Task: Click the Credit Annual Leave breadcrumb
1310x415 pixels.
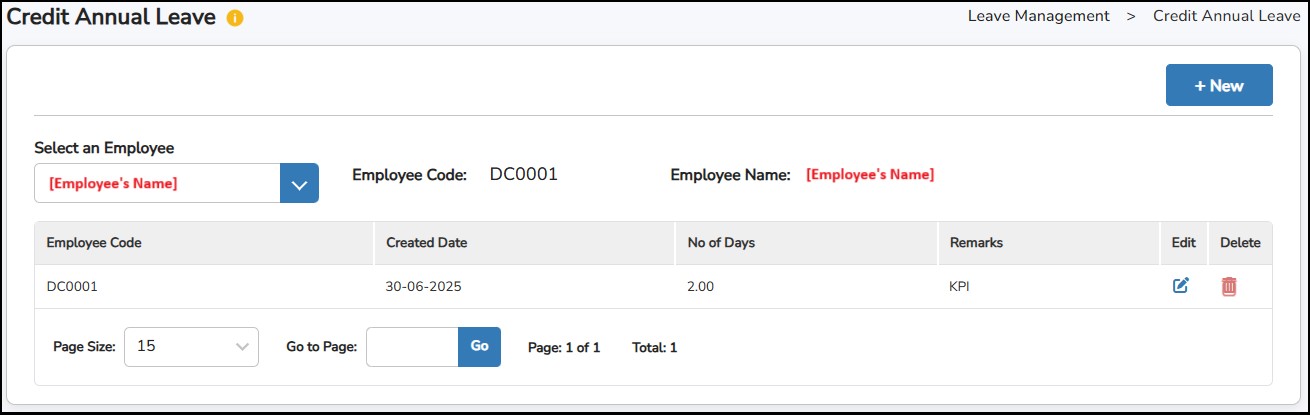Action: pos(1226,16)
